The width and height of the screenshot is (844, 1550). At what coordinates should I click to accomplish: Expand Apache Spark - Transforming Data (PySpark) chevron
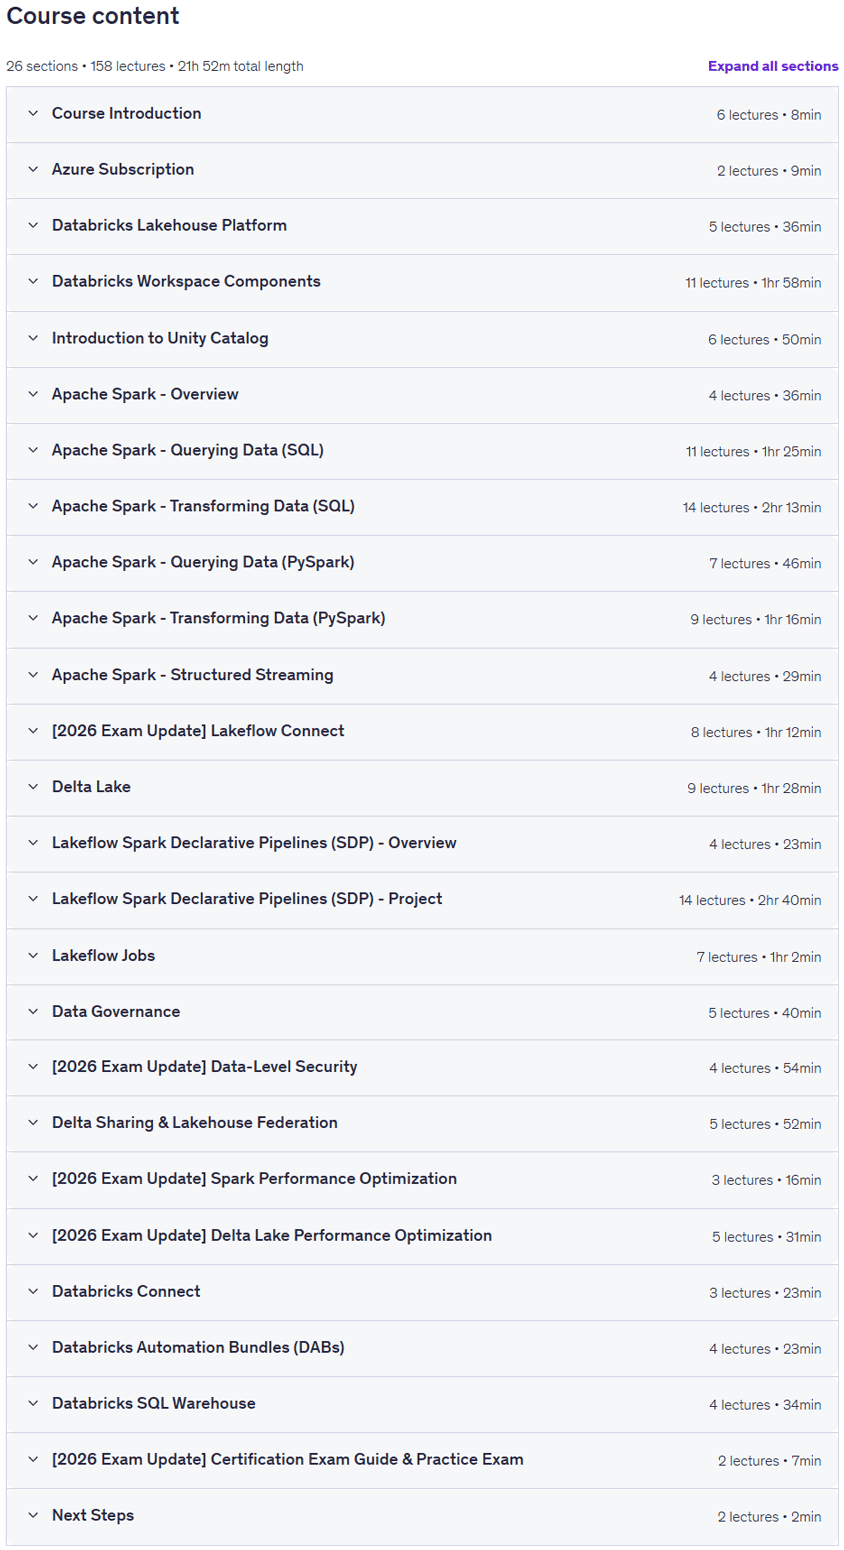coord(33,619)
